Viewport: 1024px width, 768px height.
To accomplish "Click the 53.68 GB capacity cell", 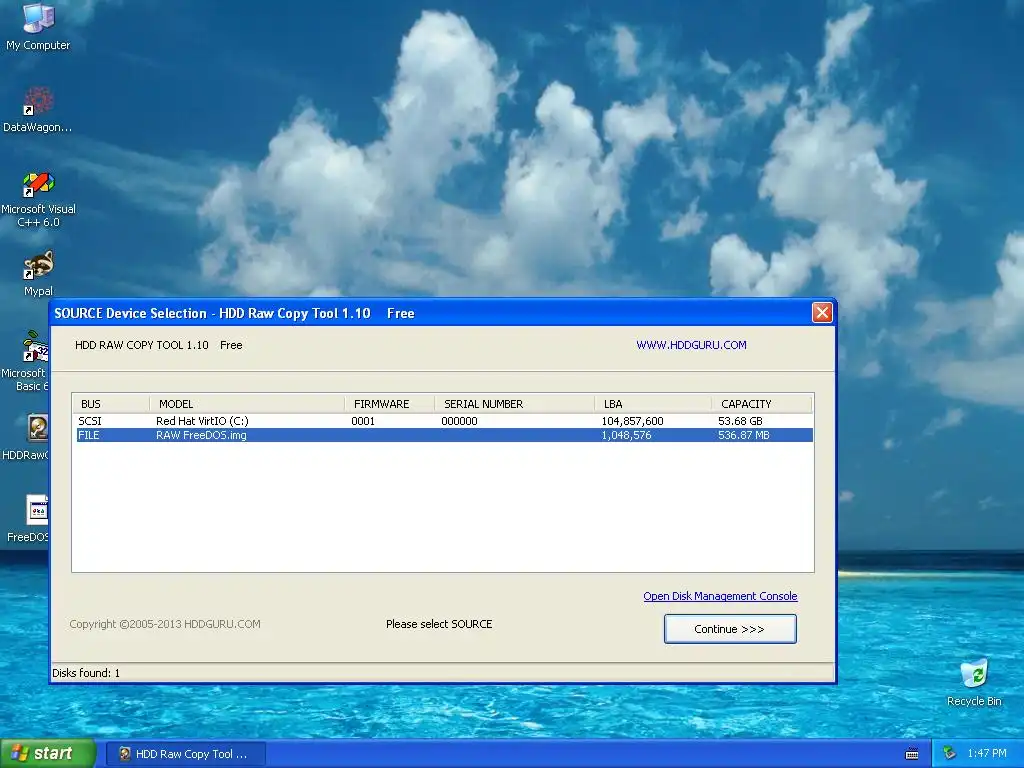I will tap(740, 421).
